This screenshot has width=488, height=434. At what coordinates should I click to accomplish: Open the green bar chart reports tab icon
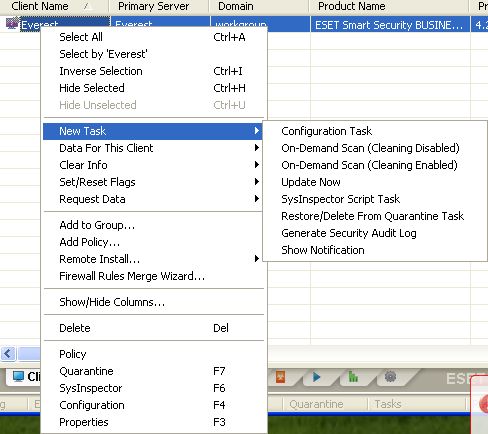(x=353, y=377)
